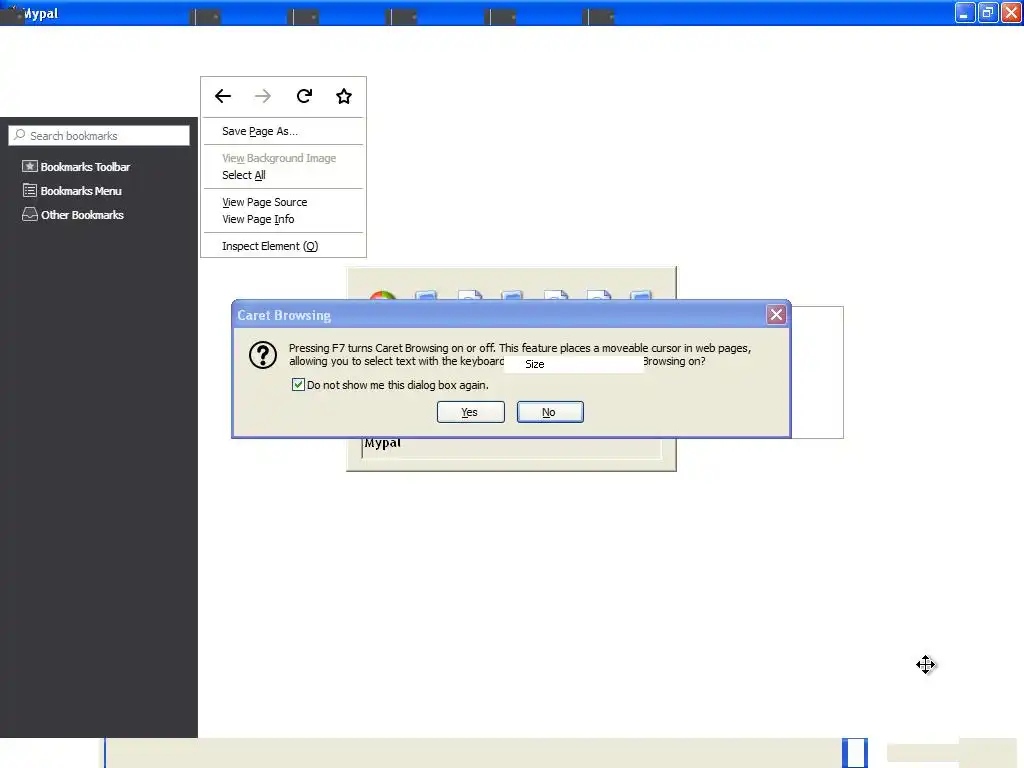Click the question mark icon in dialog
This screenshot has width=1024, height=768.
263,355
